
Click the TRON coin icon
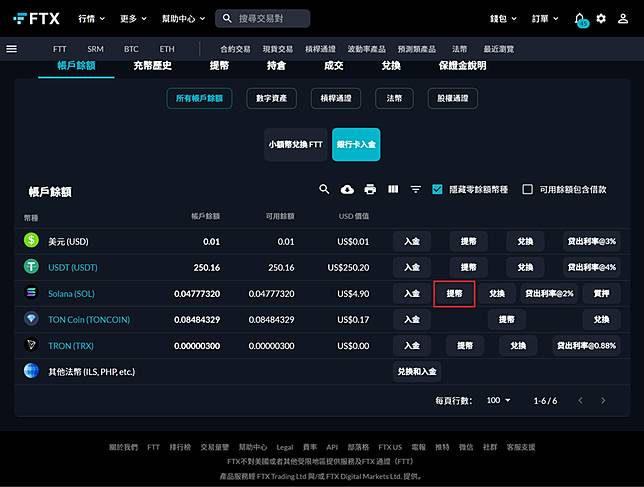[31, 345]
